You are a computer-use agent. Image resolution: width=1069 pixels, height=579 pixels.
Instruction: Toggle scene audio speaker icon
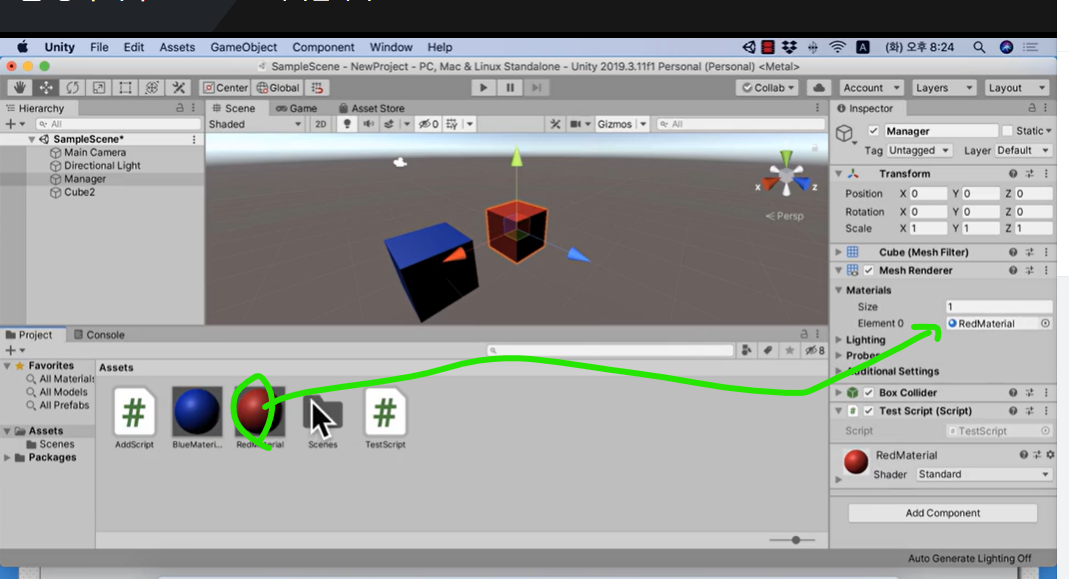(x=368, y=124)
